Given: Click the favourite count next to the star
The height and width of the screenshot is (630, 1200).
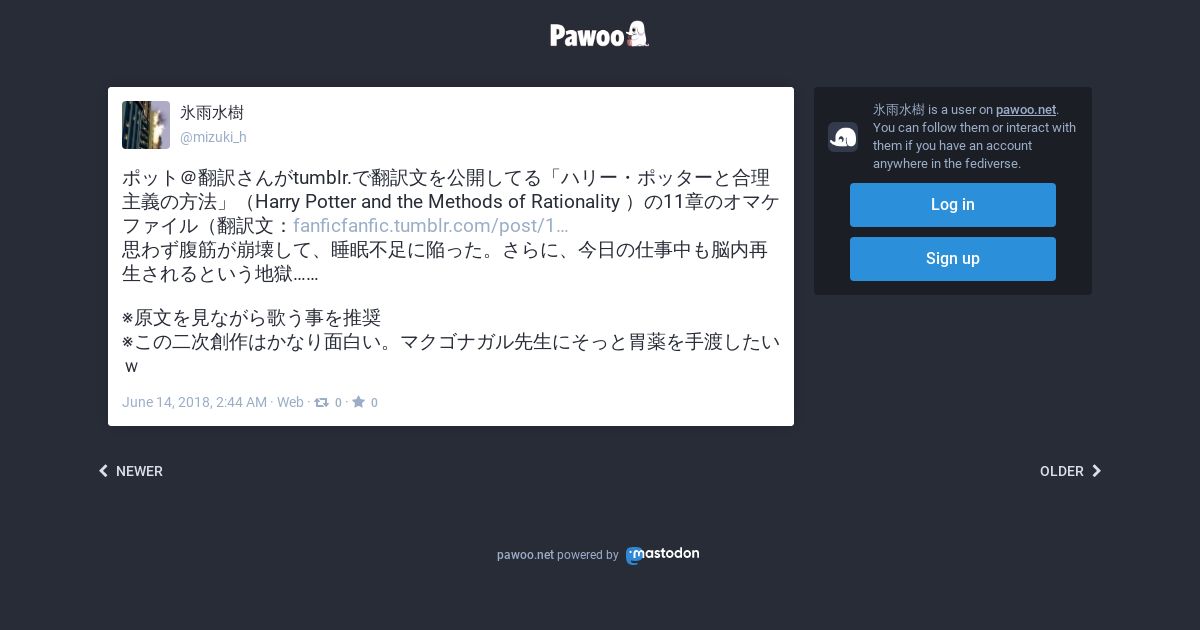Looking at the screenshot, I should coord(374,403).
